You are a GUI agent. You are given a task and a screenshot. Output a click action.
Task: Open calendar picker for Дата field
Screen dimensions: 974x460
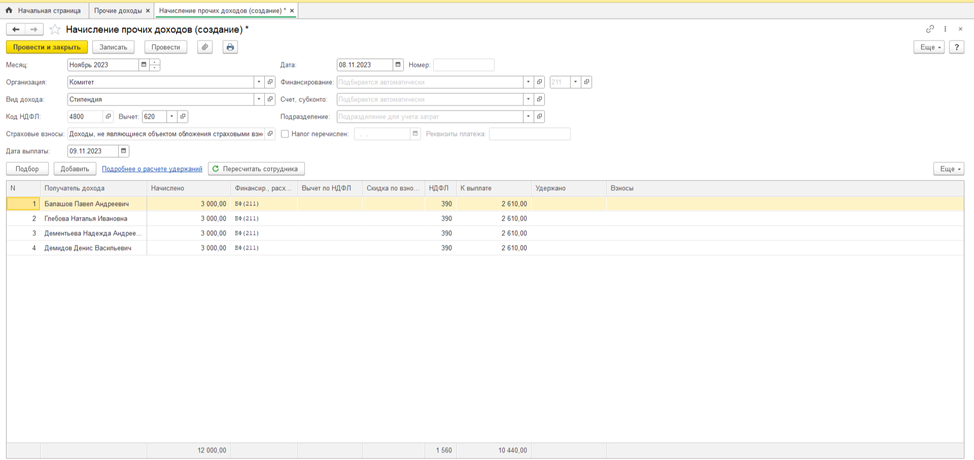pyautogui.click(x=398, y=65)
